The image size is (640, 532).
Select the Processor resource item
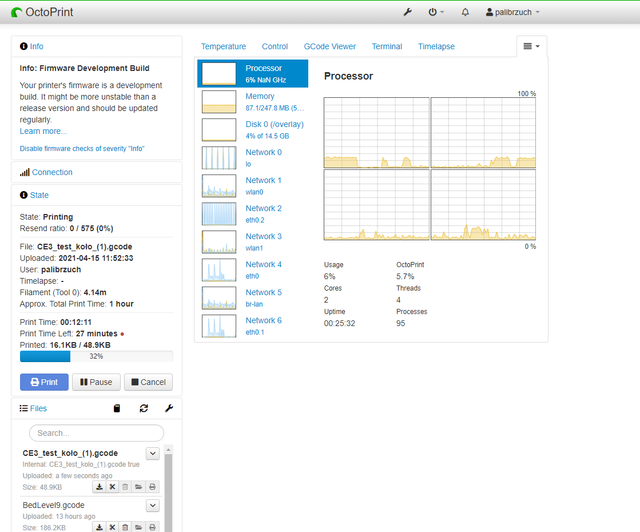(x=253, y=74)
